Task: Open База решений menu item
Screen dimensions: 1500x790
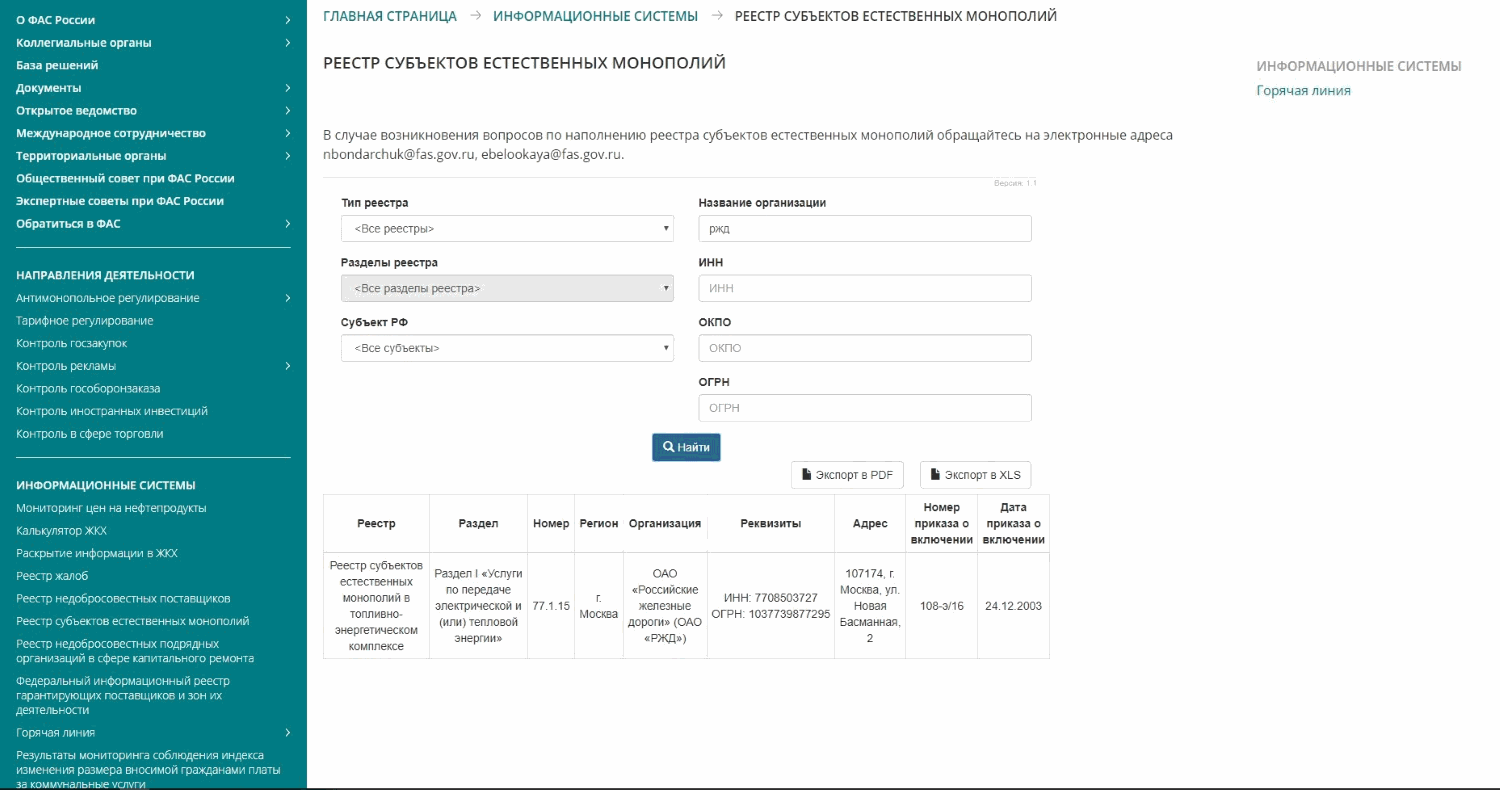Action: click(x=57, y=66)
